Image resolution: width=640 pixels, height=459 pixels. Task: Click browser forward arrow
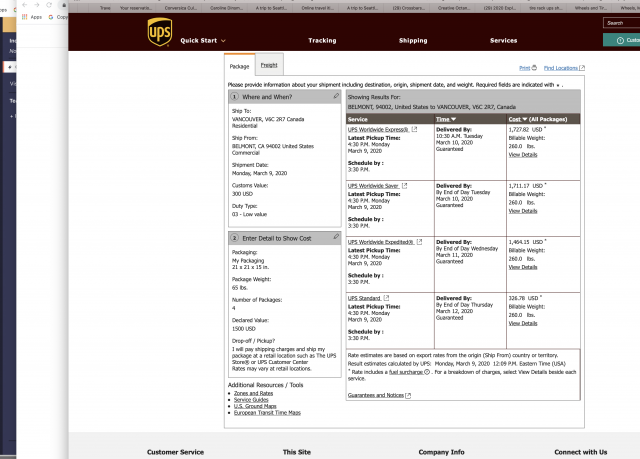37,5
